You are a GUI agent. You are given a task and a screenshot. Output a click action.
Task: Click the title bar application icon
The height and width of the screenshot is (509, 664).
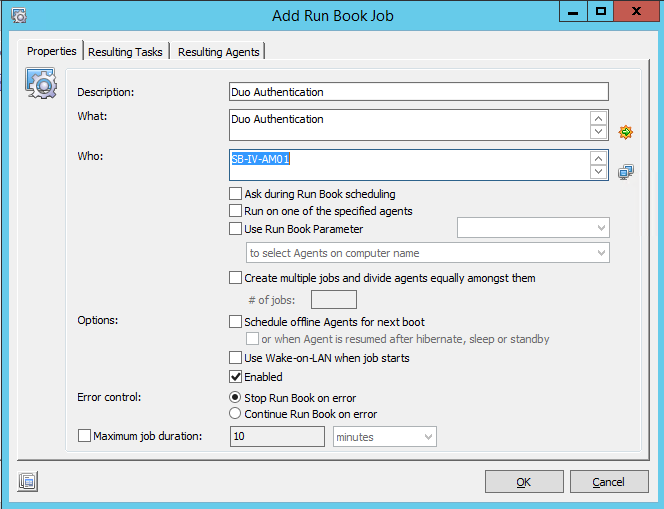pos(19,16)
